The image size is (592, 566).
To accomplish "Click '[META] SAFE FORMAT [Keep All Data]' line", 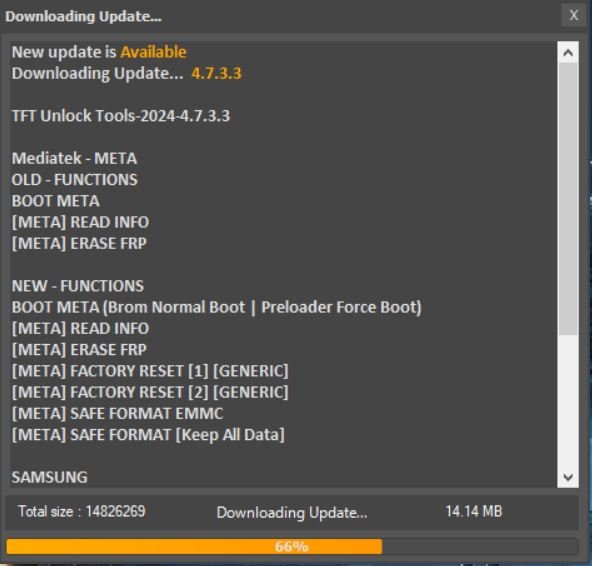I will point(148,435).
